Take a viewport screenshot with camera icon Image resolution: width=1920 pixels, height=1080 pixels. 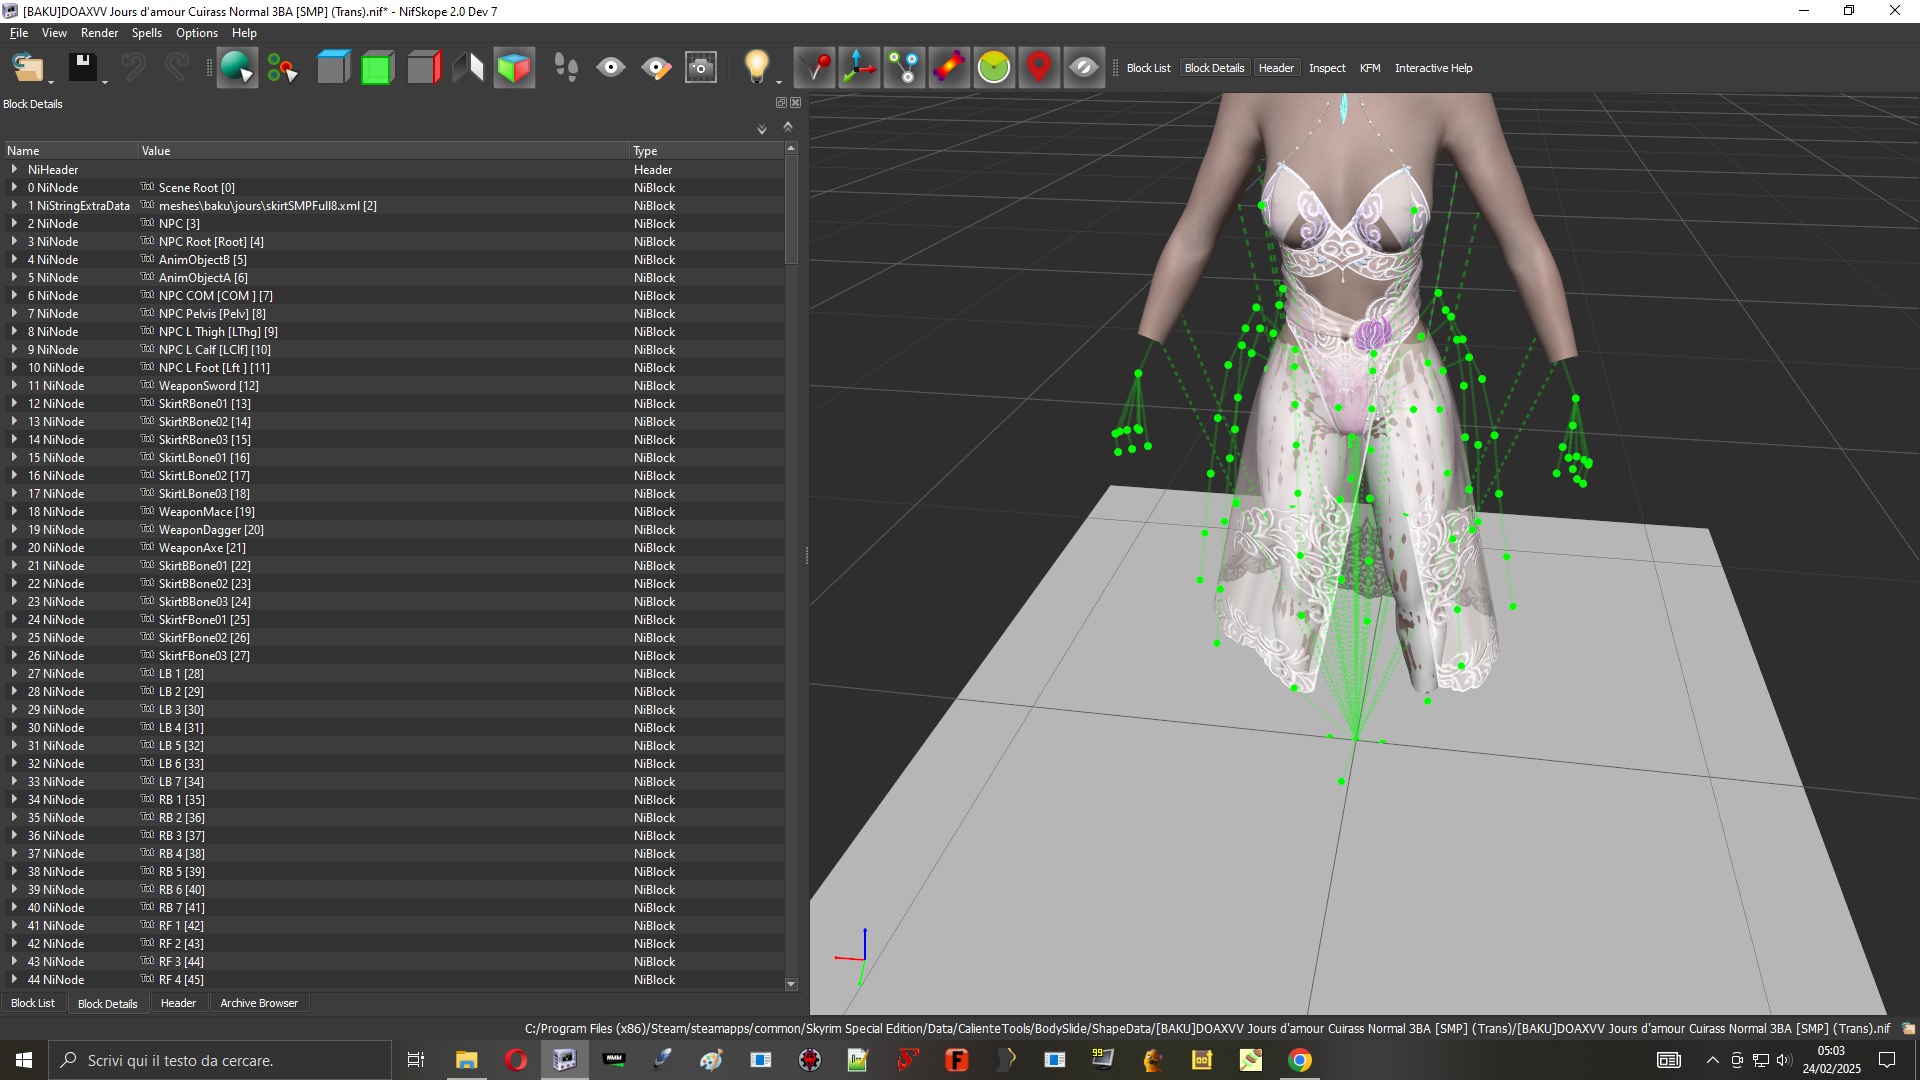(x=701, y=68)
